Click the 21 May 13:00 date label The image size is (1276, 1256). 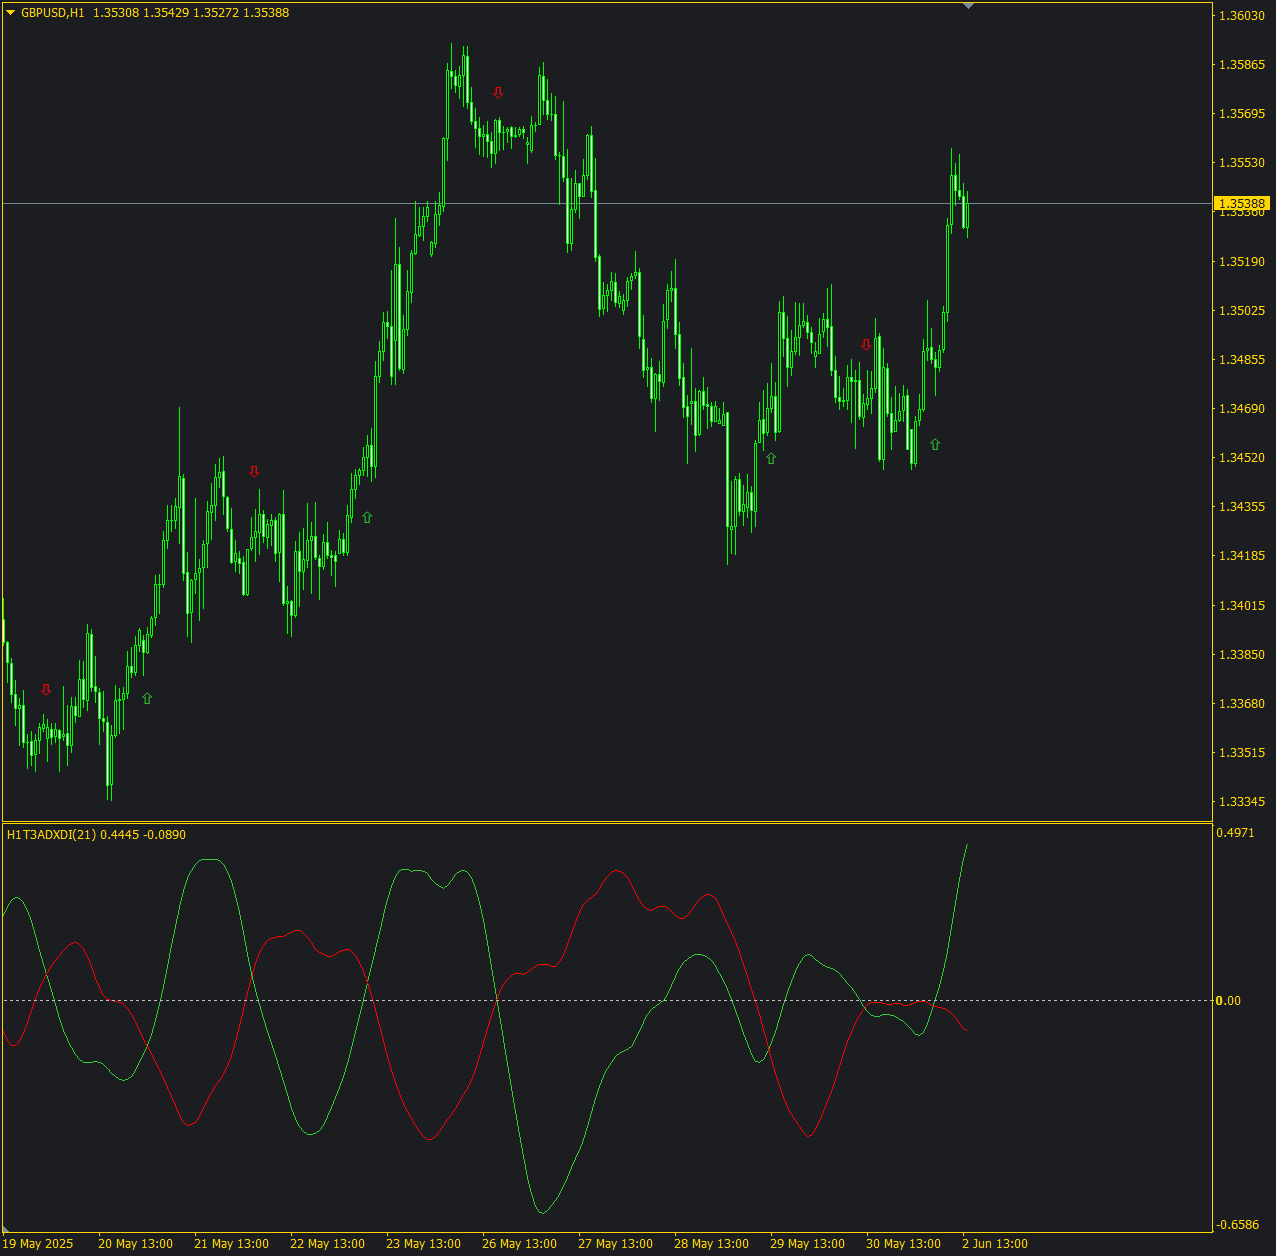pyautogui.click(x=231, y=1244)
